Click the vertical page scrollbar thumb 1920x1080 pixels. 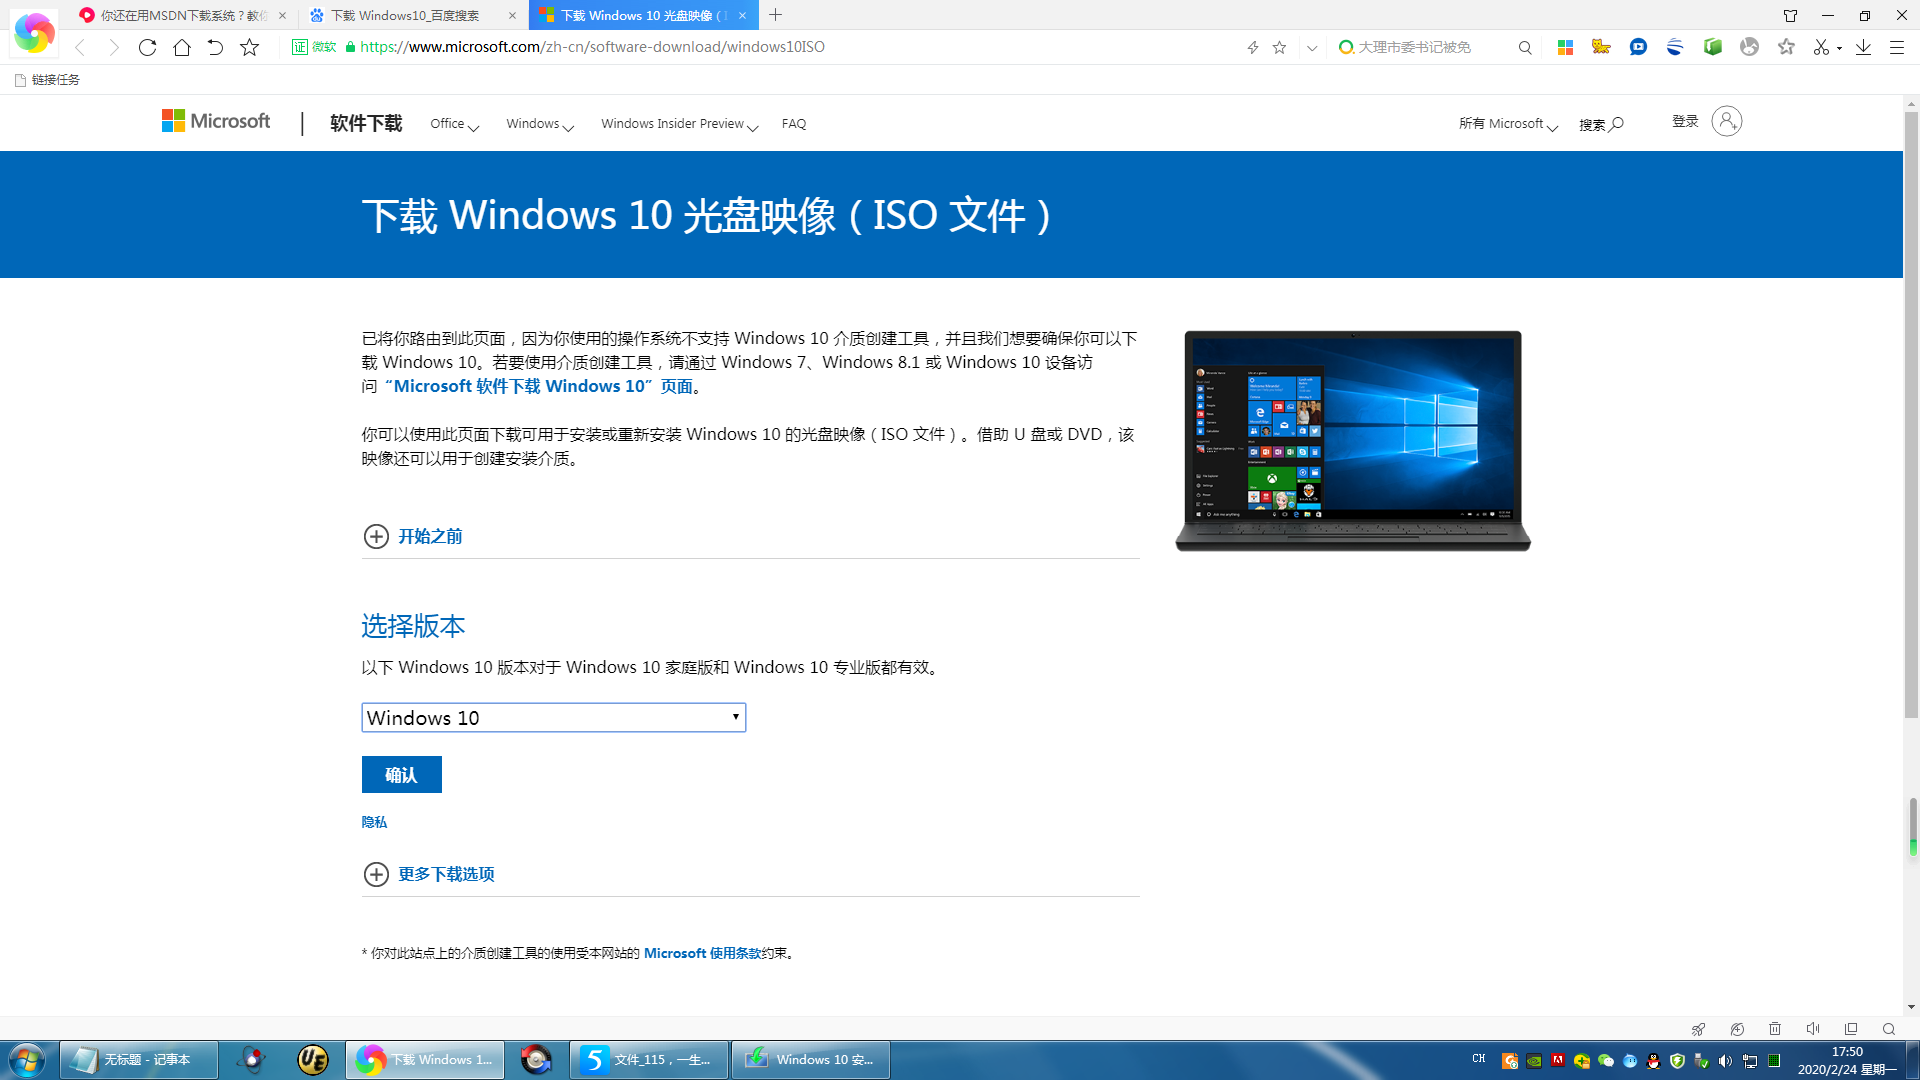1911,415
